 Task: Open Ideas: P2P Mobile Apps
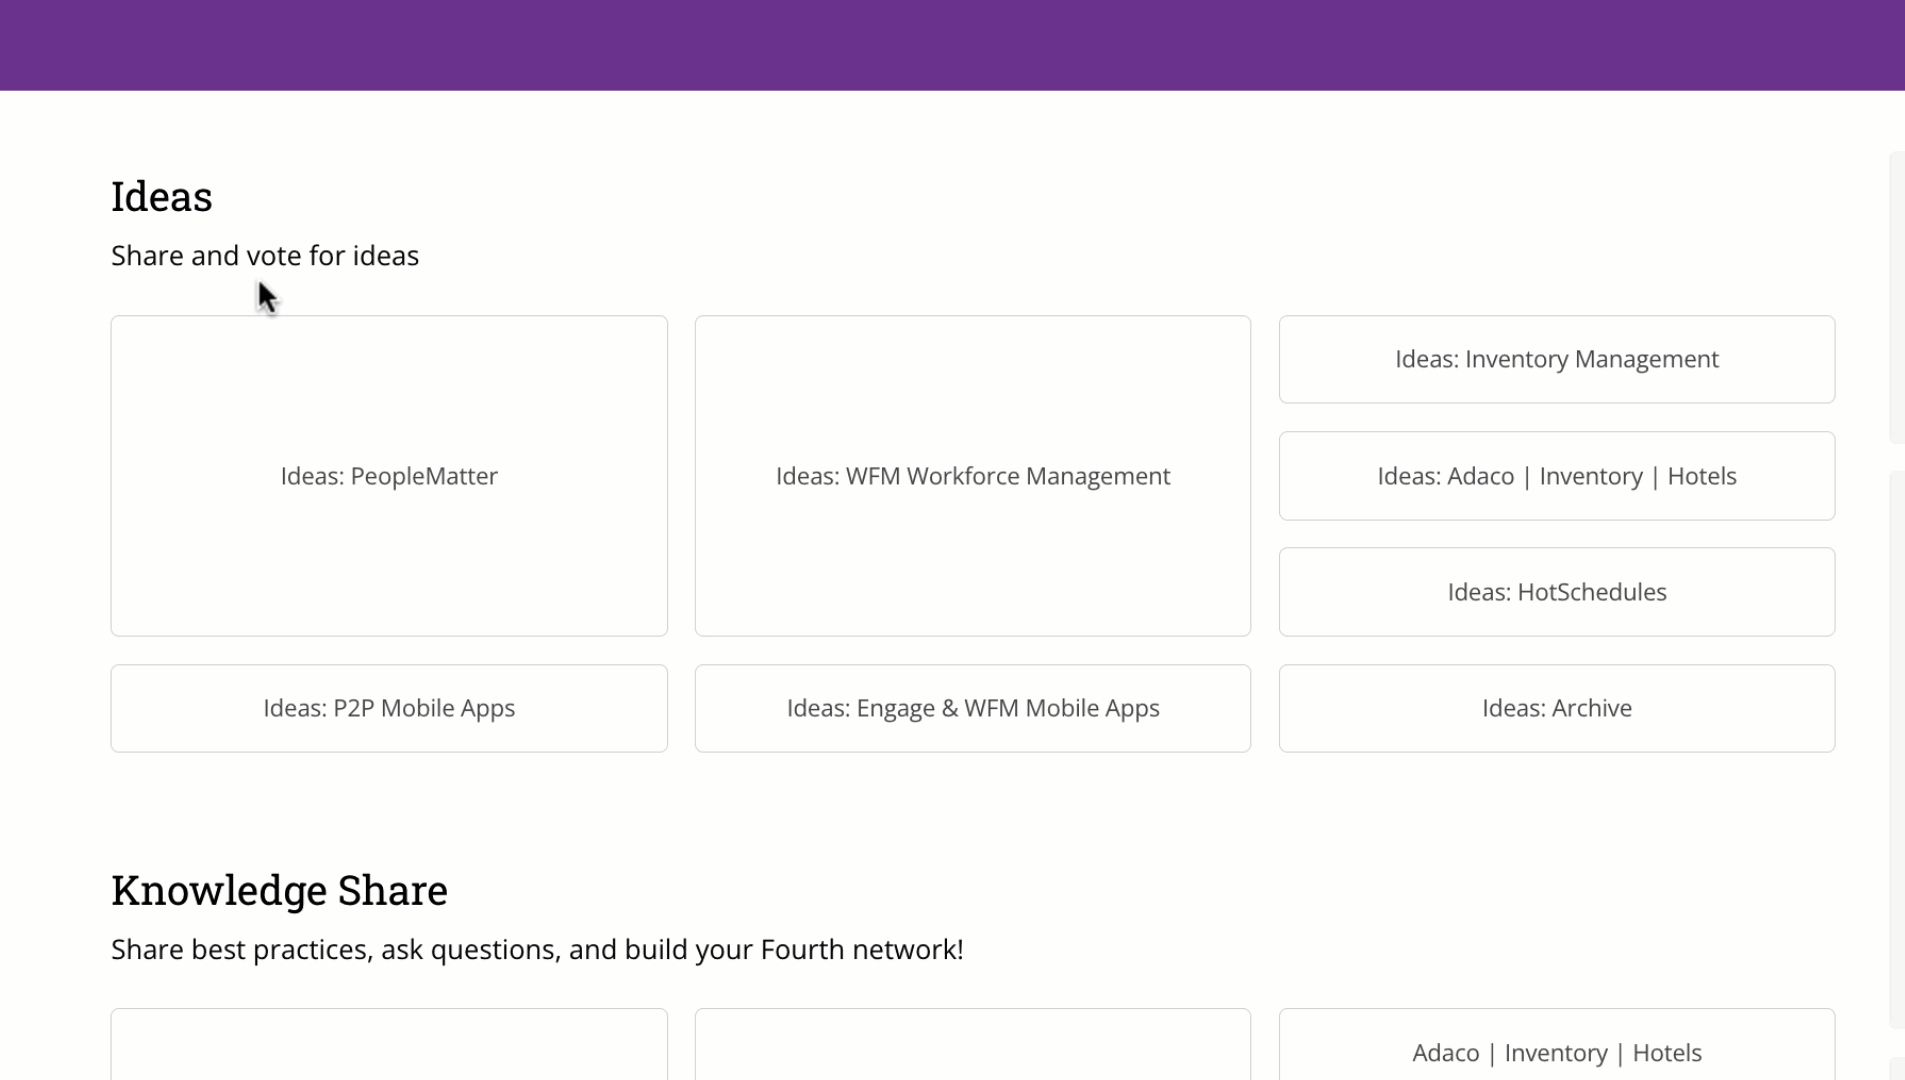(x=389, y=708)
